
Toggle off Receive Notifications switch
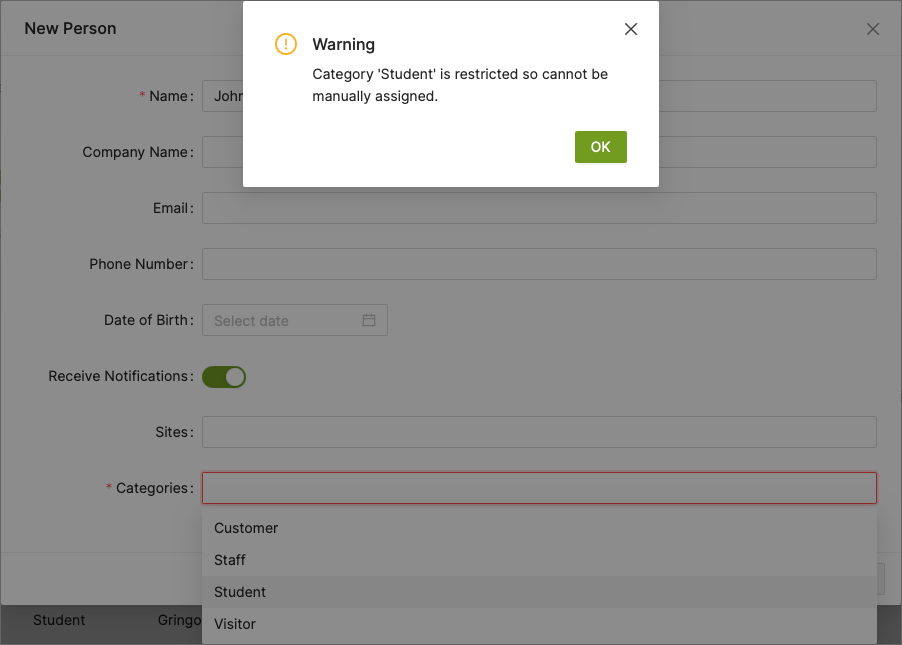point(224,376)
